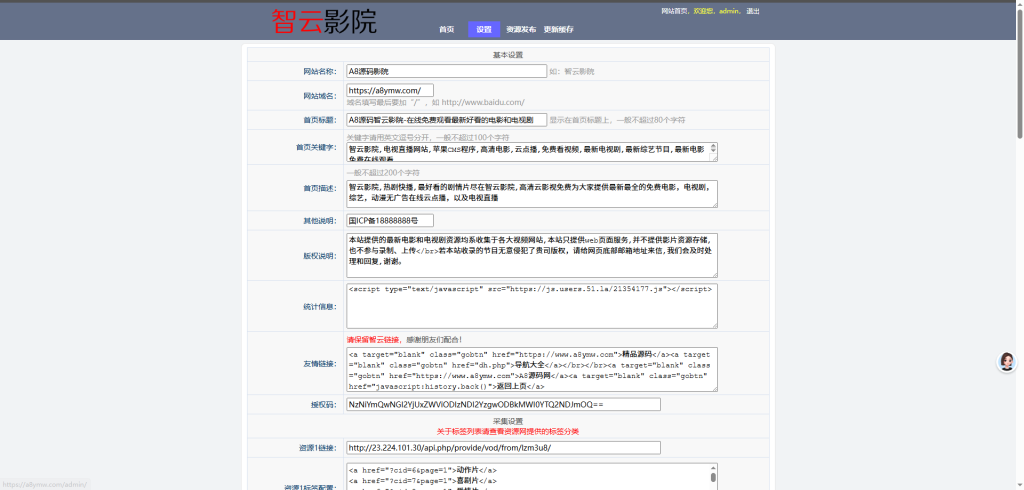Click the 首页关键字 textarea
The width and height of the screenshot is (1024, 490).
coord(532,152)
